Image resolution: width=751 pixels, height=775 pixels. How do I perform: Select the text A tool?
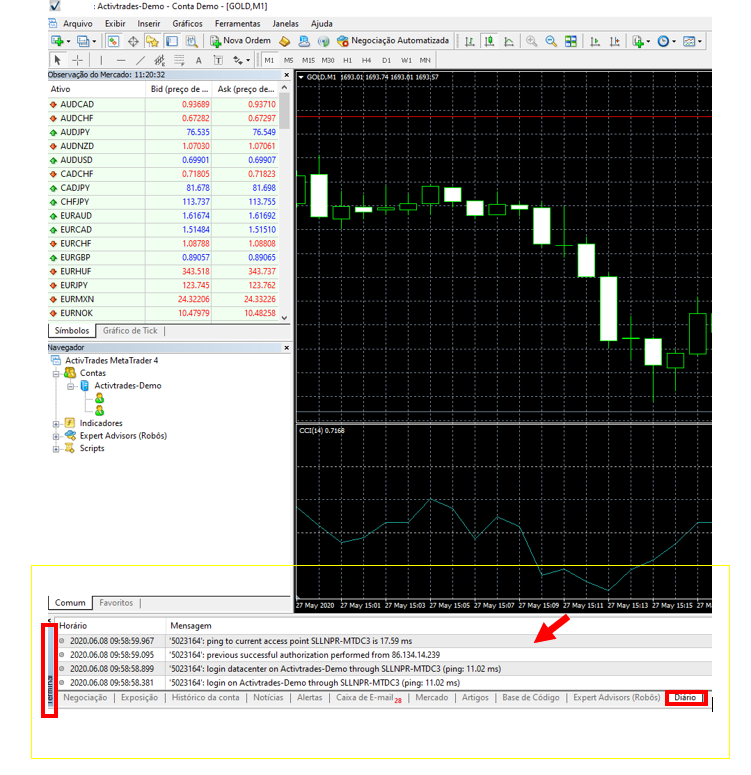tap(198, 60)
